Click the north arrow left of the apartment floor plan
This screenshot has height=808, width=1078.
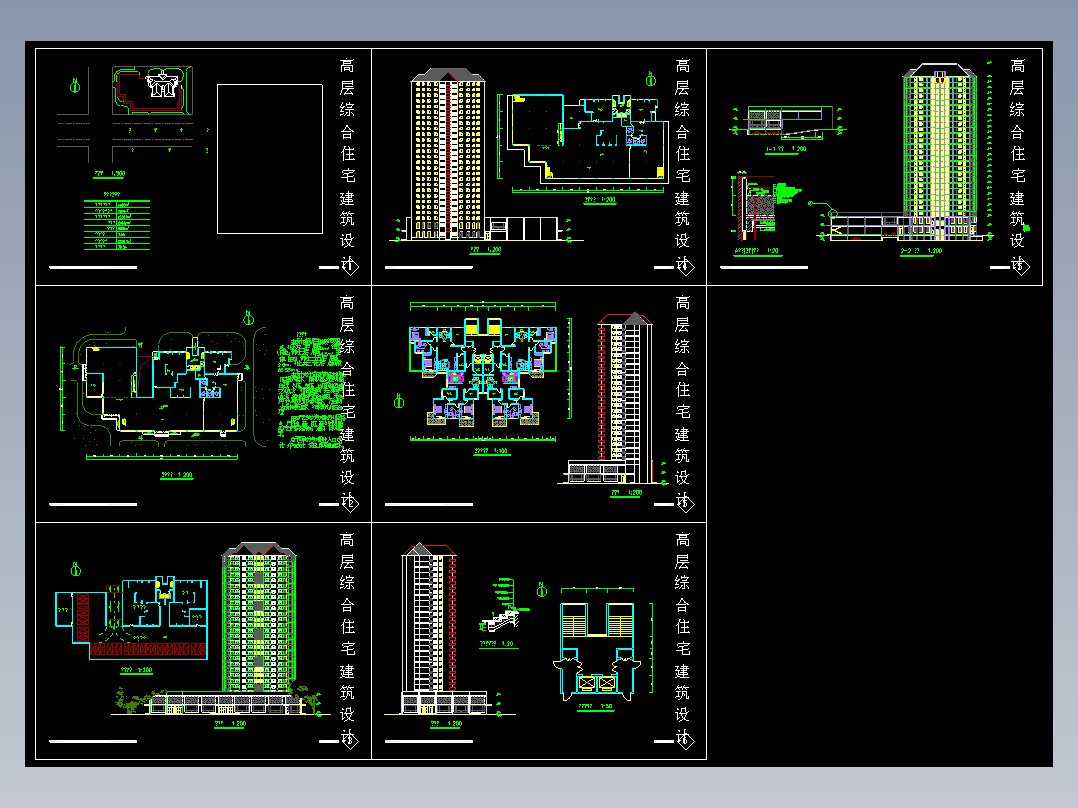[x=399, y=400]
